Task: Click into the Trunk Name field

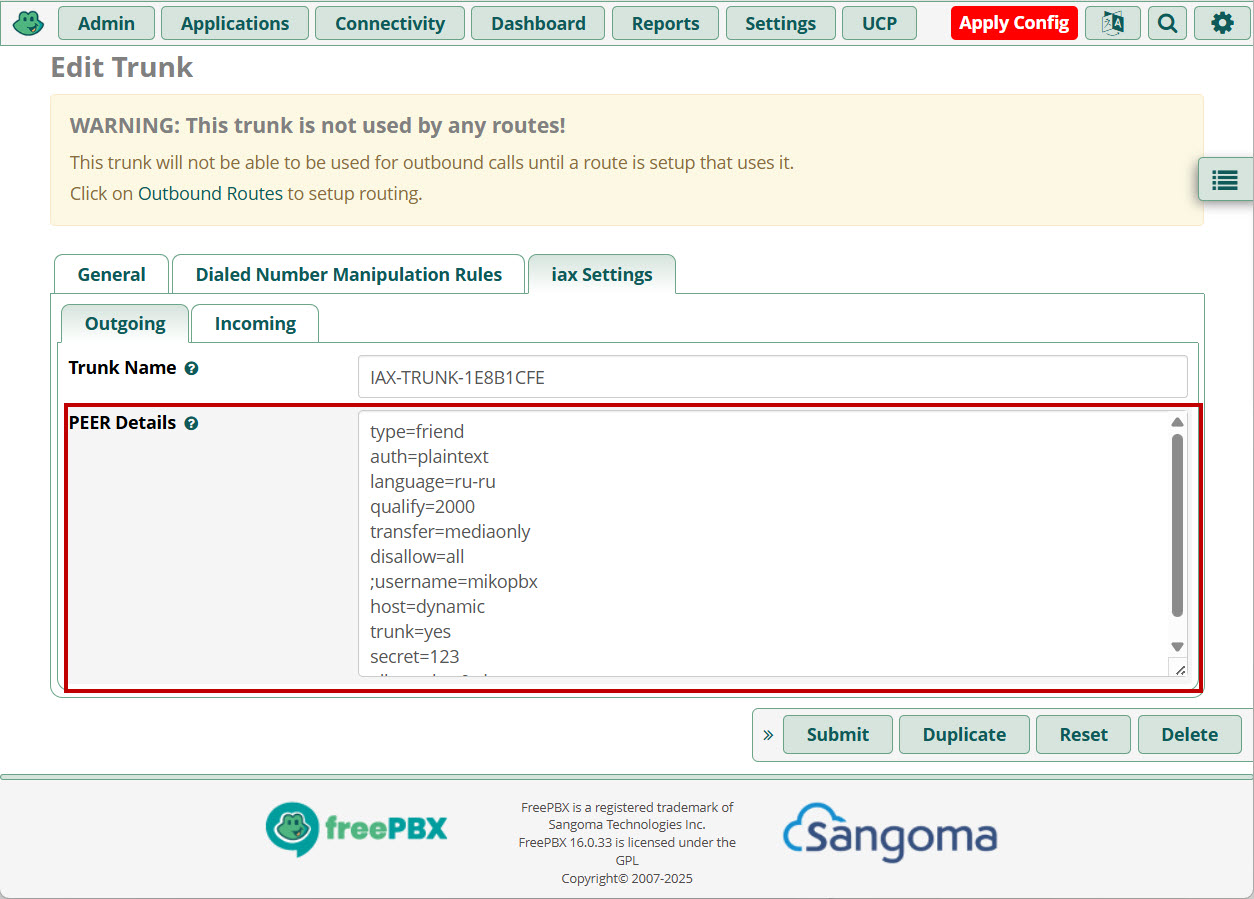Action: [x=772, y=377]
